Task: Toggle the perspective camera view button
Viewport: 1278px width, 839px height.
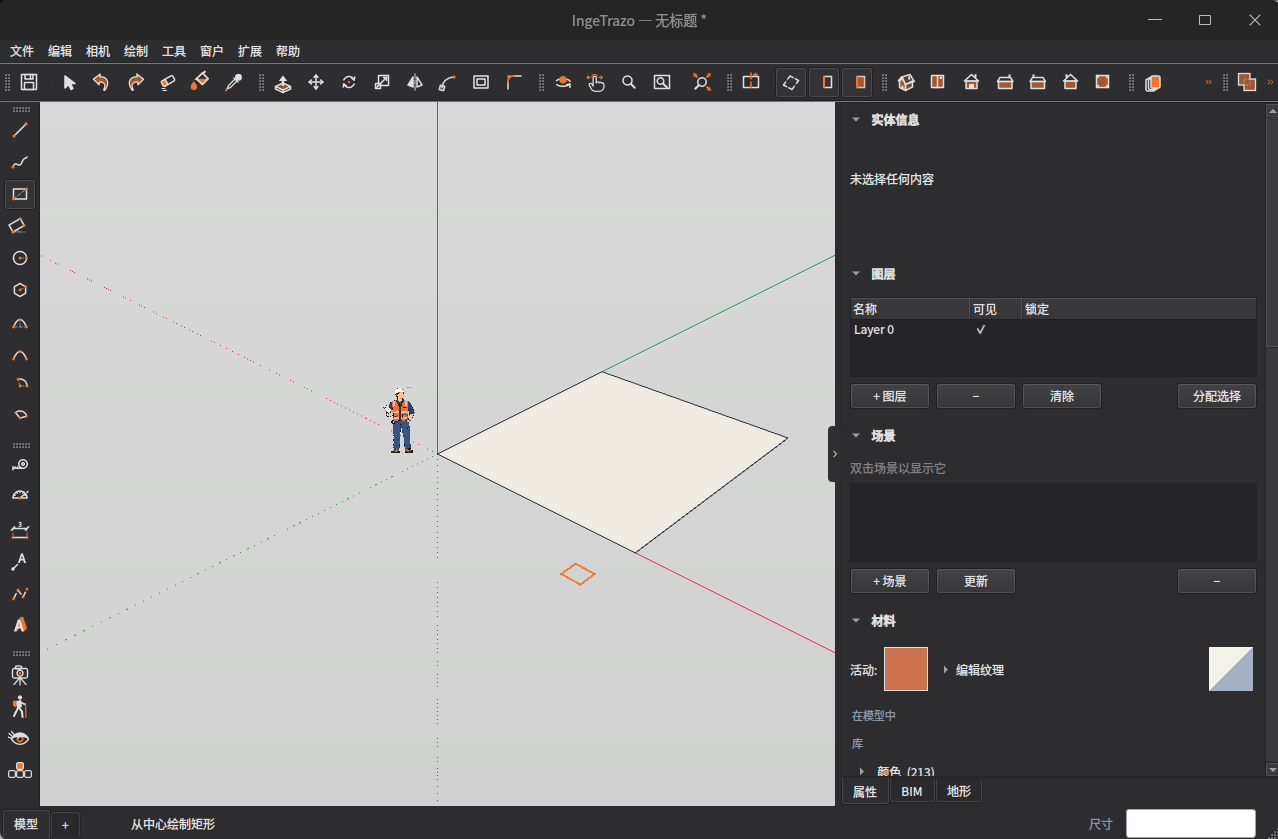Action: point(790,82)
